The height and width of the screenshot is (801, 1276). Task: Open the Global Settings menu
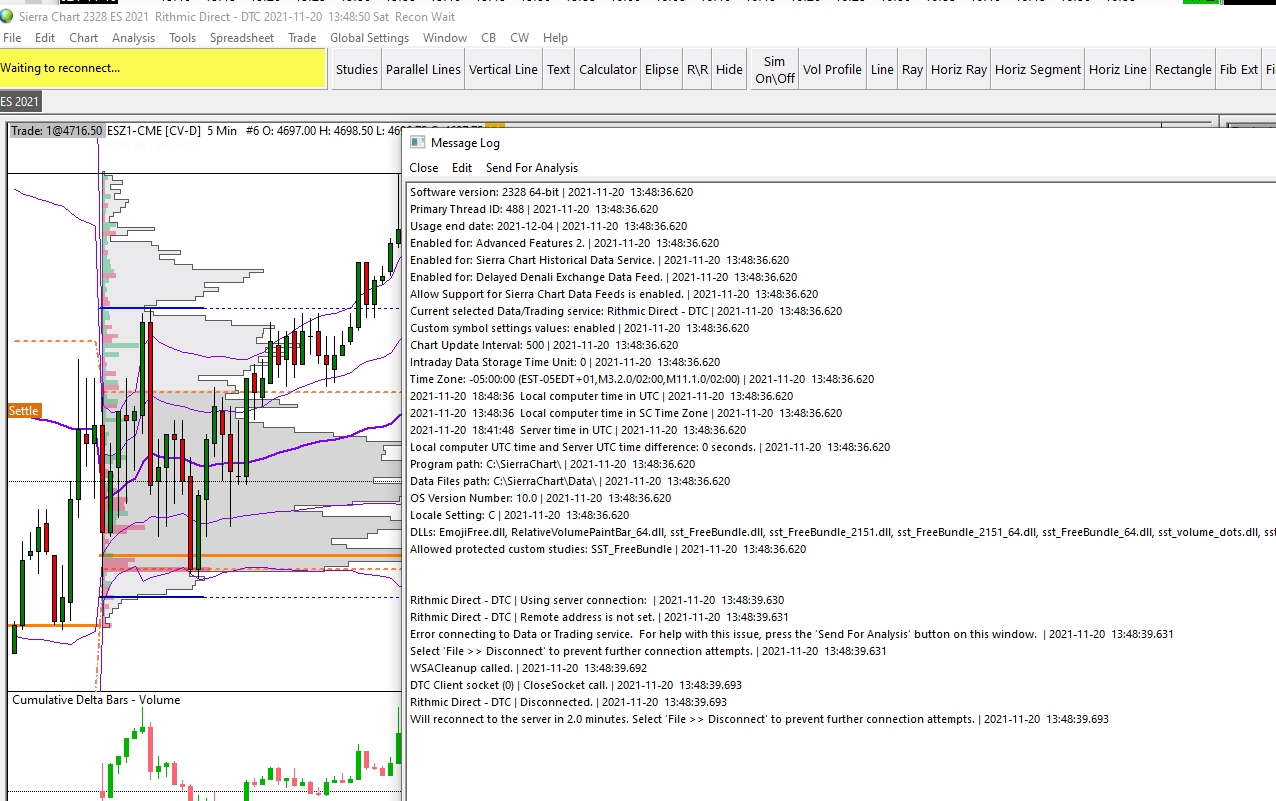point(370,38)
